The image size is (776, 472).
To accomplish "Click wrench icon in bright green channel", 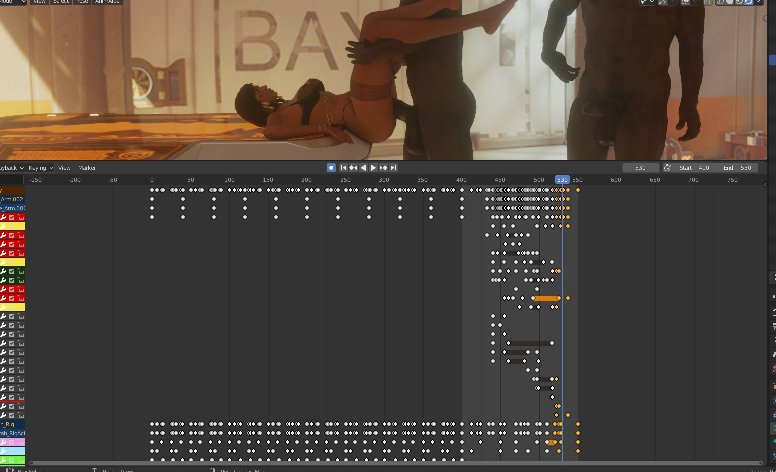I will pyautogui.click(x=3, y=460).
